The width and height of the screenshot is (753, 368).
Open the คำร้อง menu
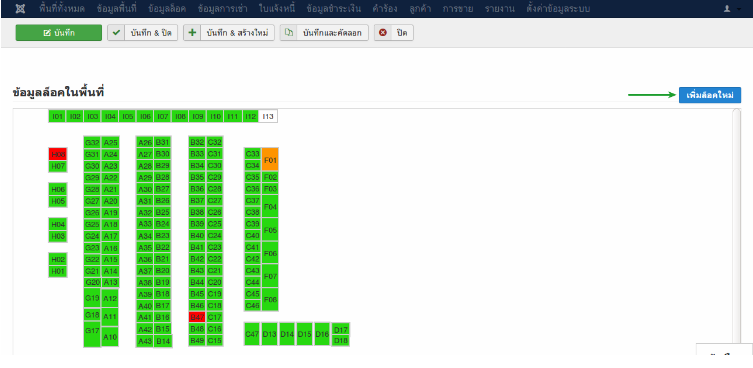[385, 9]
